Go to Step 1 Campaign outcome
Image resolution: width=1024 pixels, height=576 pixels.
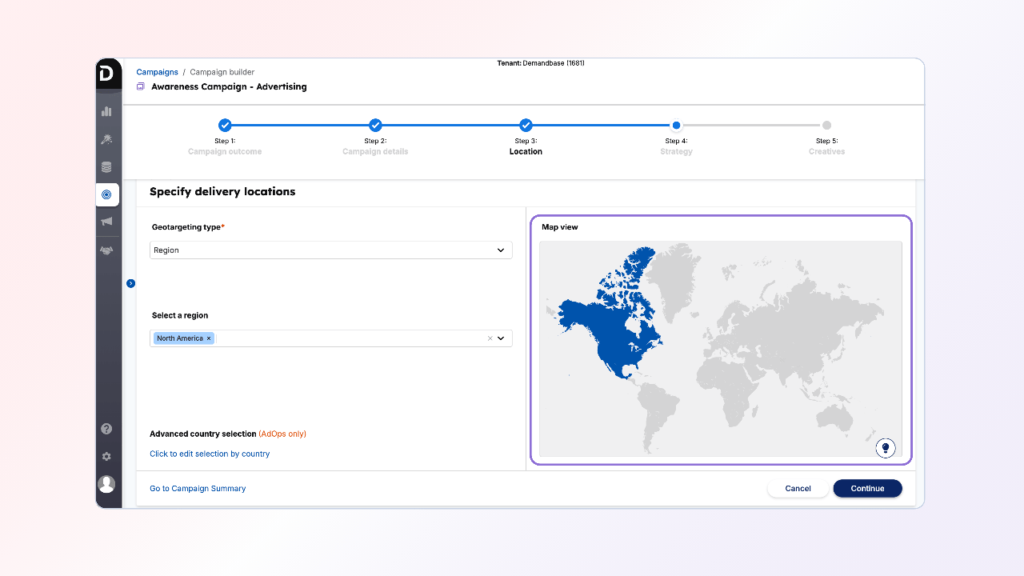pyautogui.click(x=225, y=125)
